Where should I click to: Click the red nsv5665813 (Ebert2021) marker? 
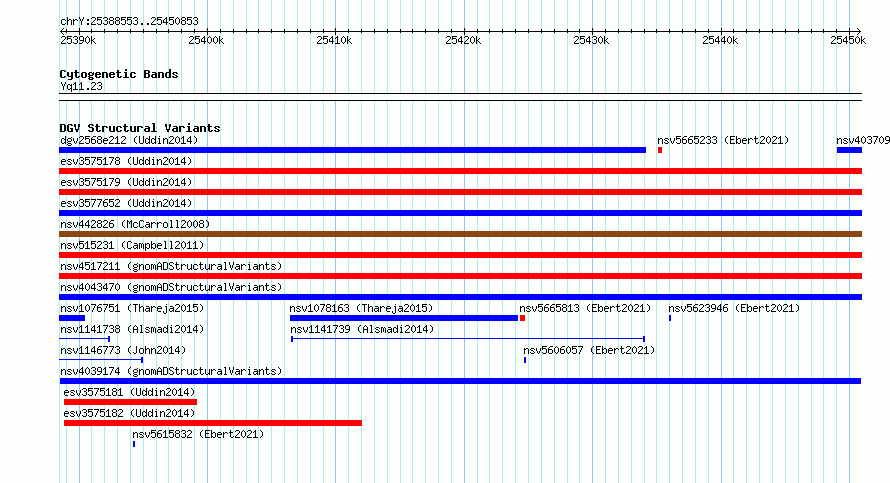(x=522, y=318)
